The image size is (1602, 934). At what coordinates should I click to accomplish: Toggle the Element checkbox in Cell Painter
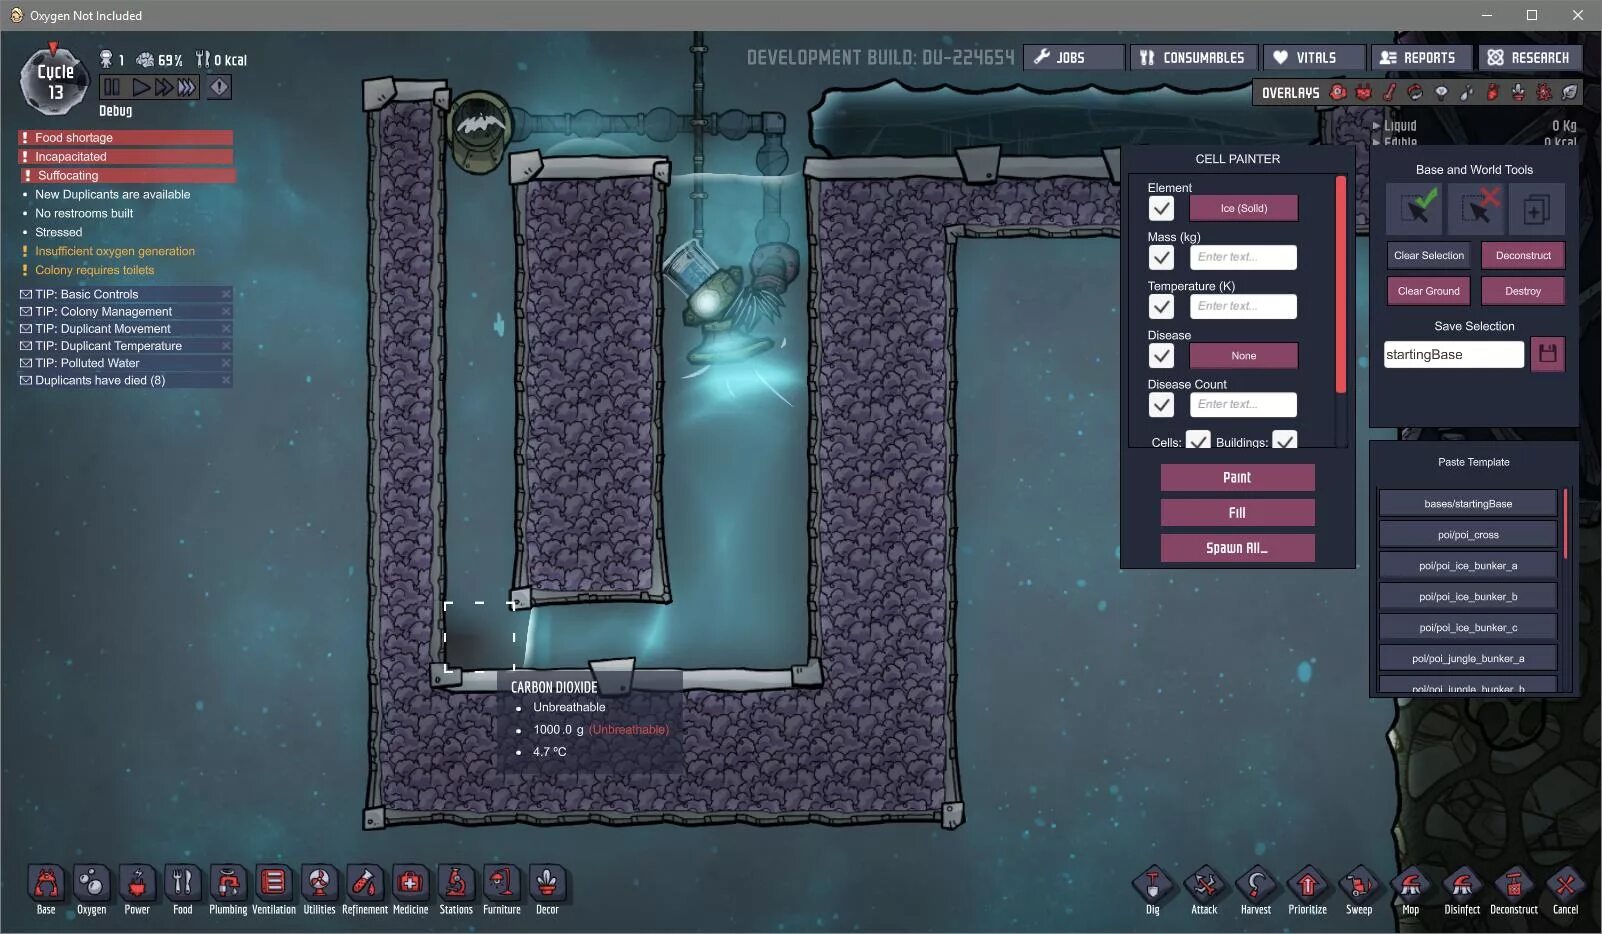1161,208
